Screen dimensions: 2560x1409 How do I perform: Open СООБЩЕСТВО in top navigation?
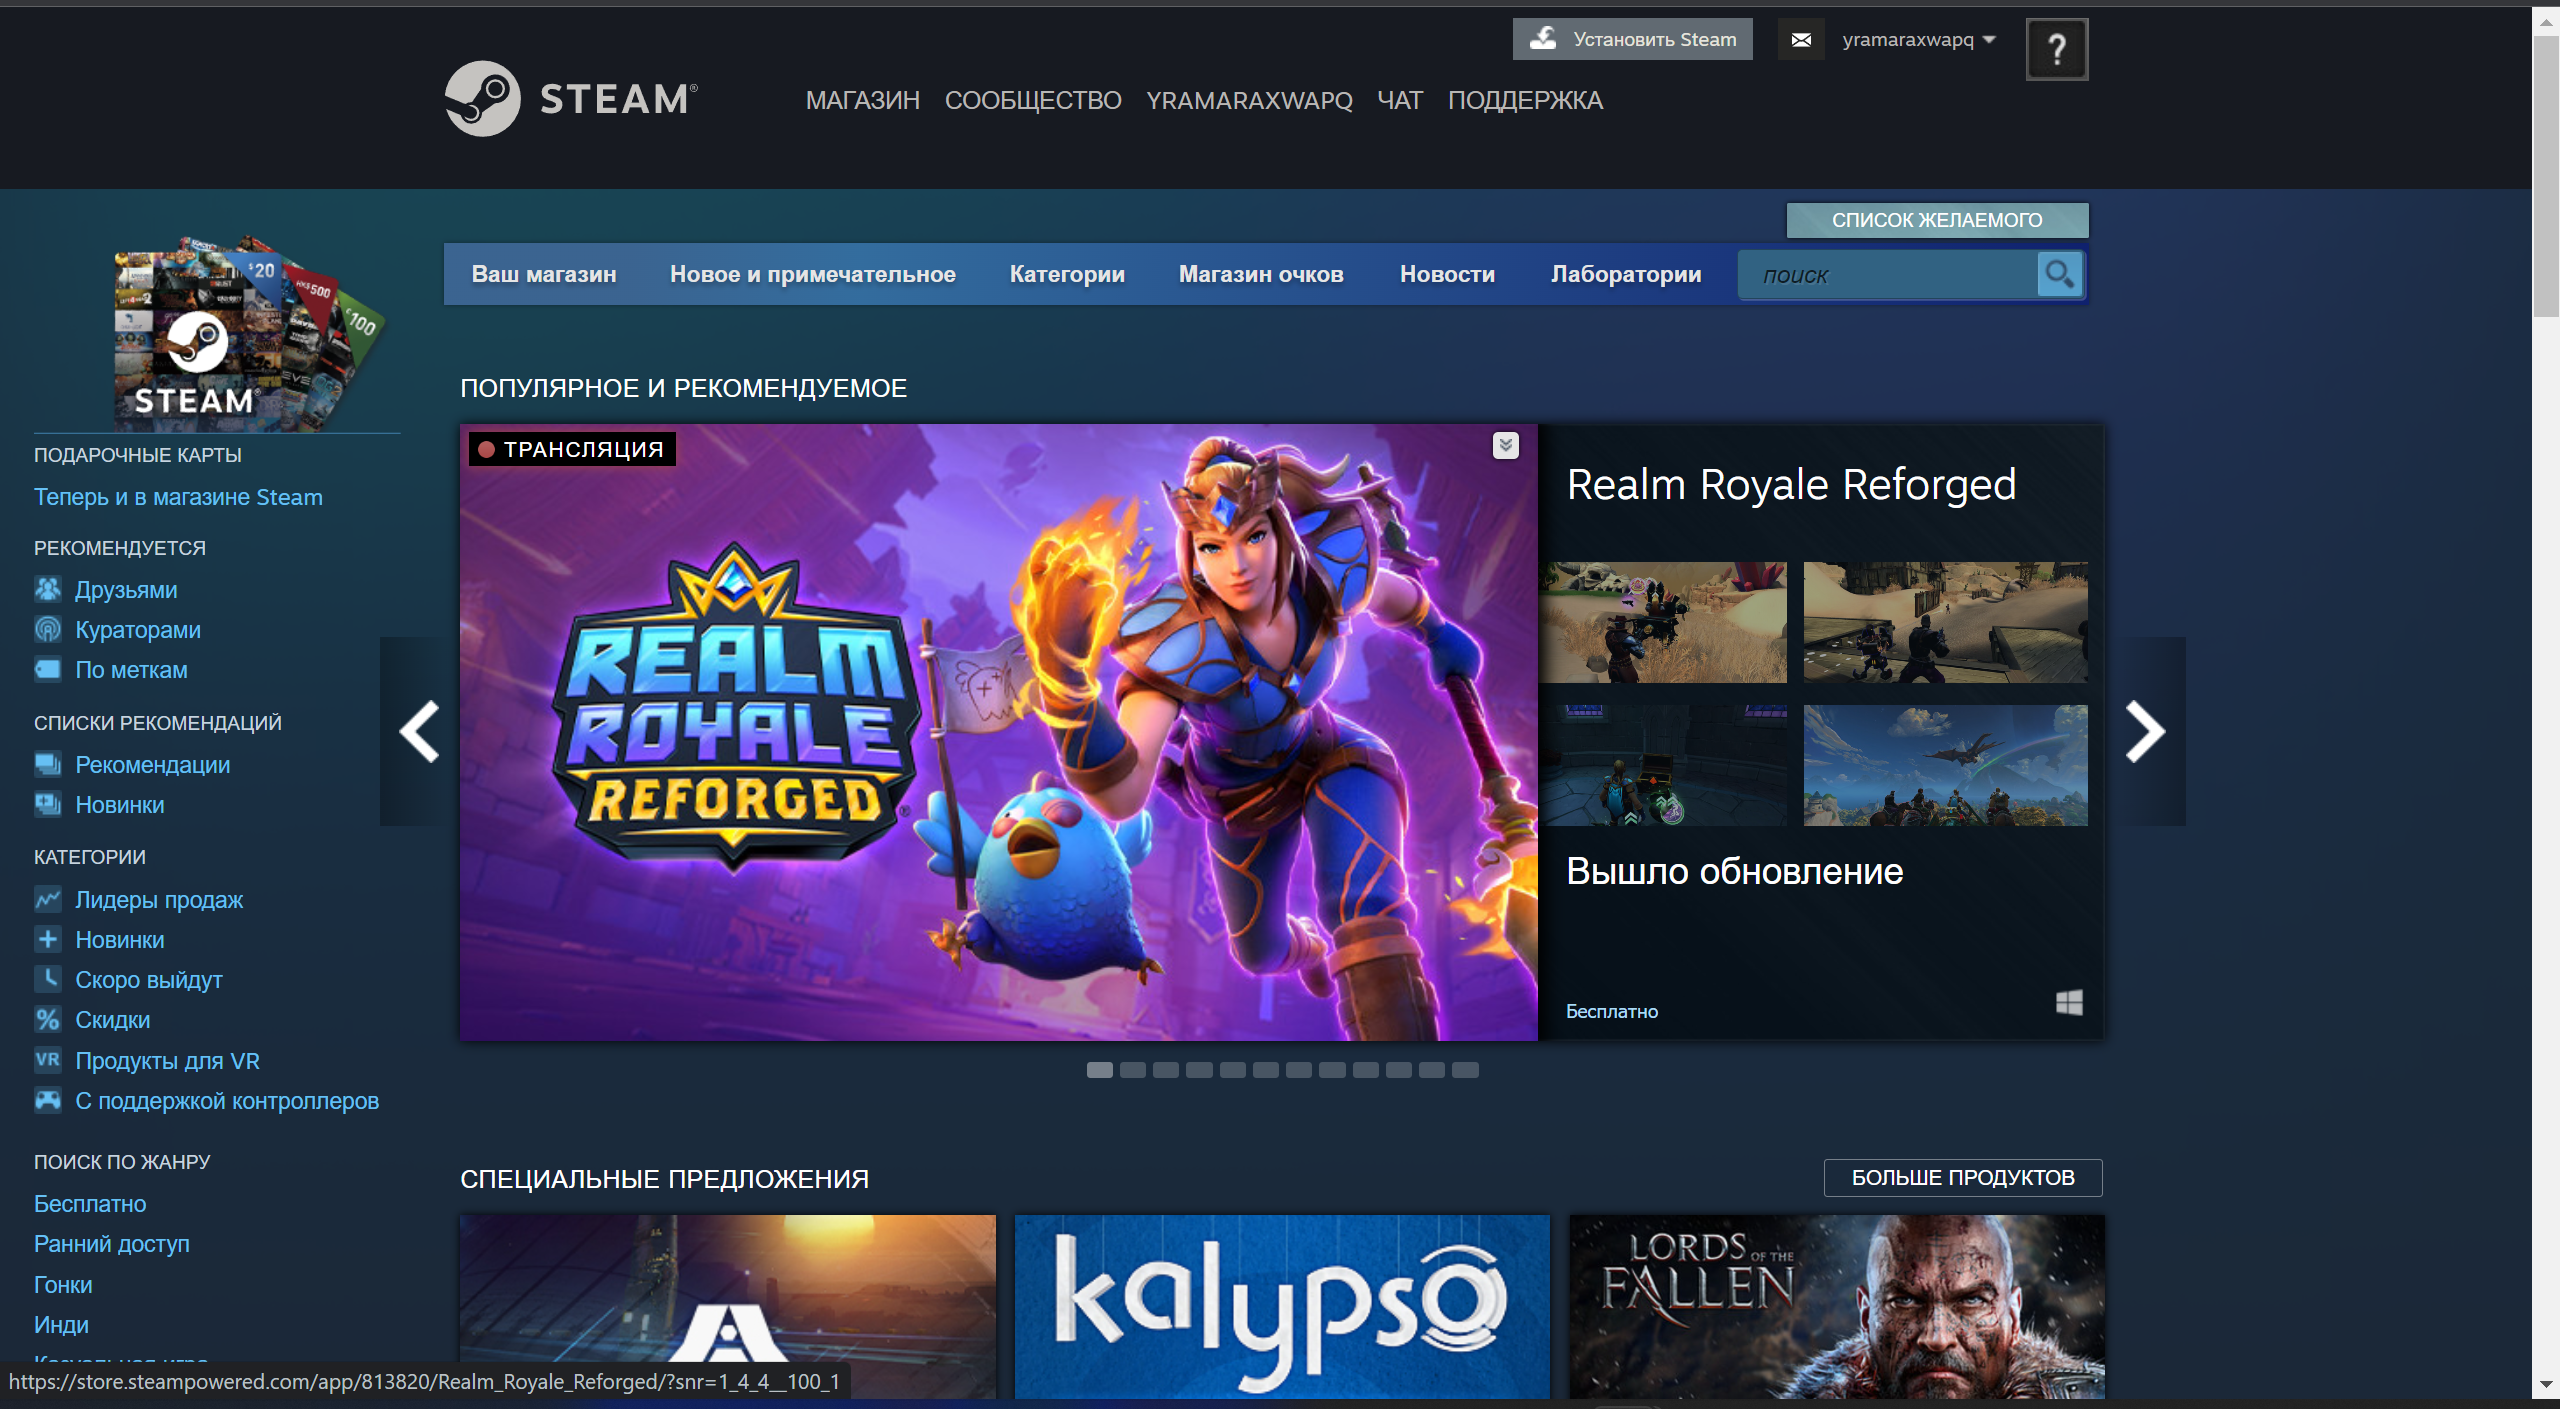[1033, 100]
